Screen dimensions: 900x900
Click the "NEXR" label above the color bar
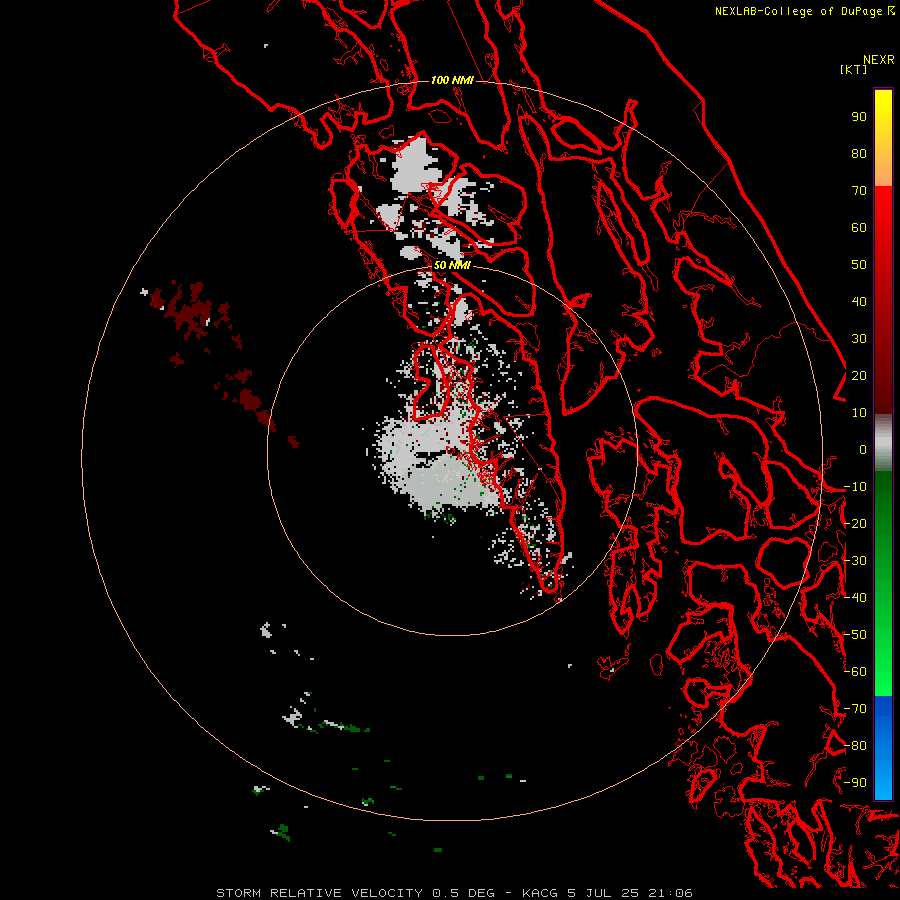point(879,60)
